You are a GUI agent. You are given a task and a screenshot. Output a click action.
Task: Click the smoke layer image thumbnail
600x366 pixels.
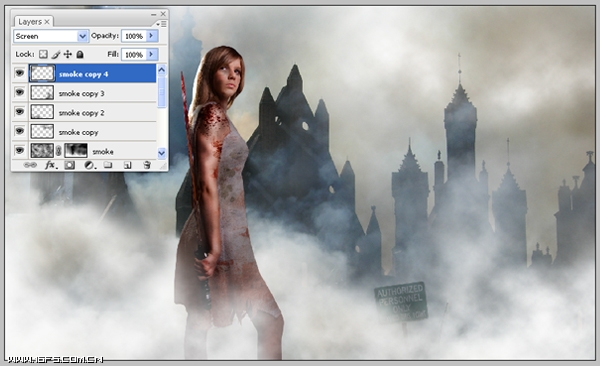(42, 150)
